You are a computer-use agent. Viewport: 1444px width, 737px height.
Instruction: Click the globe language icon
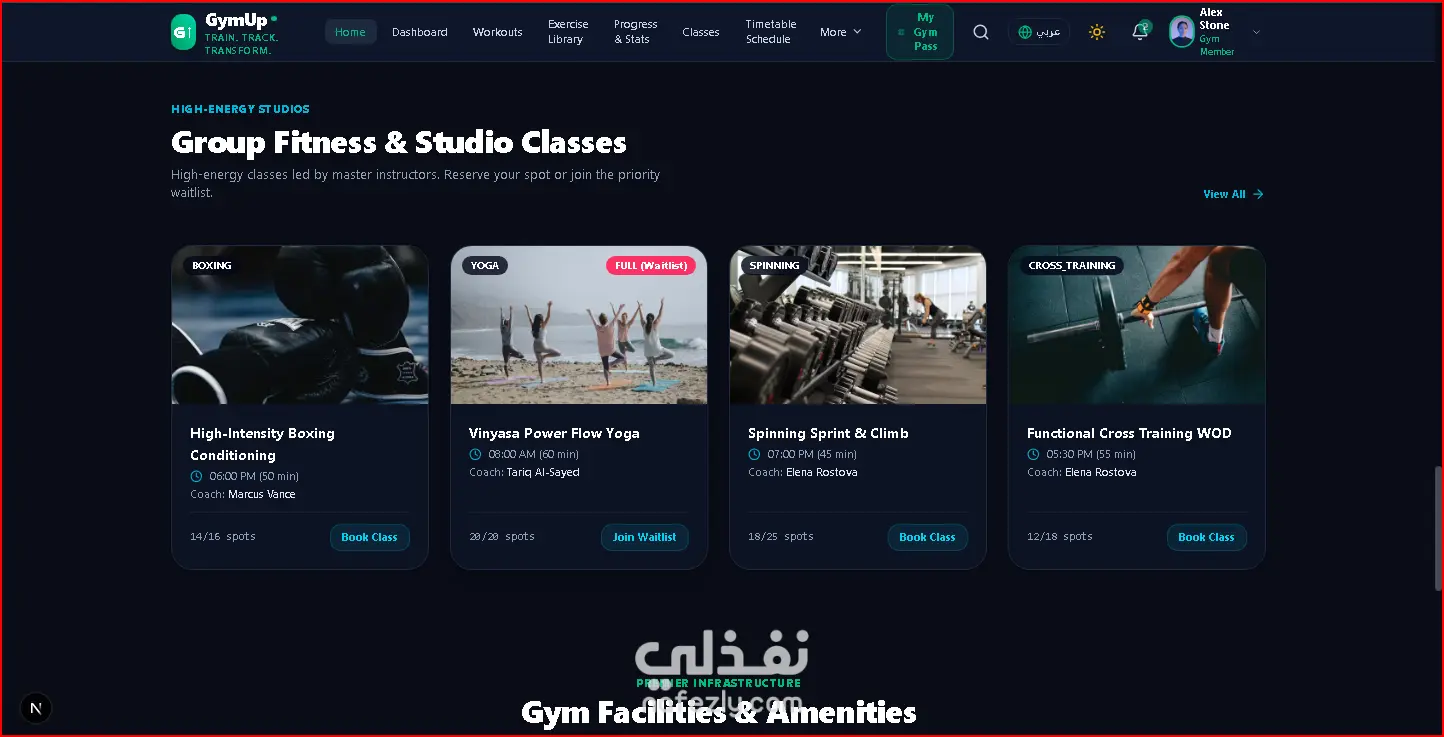coord(1025,32)
